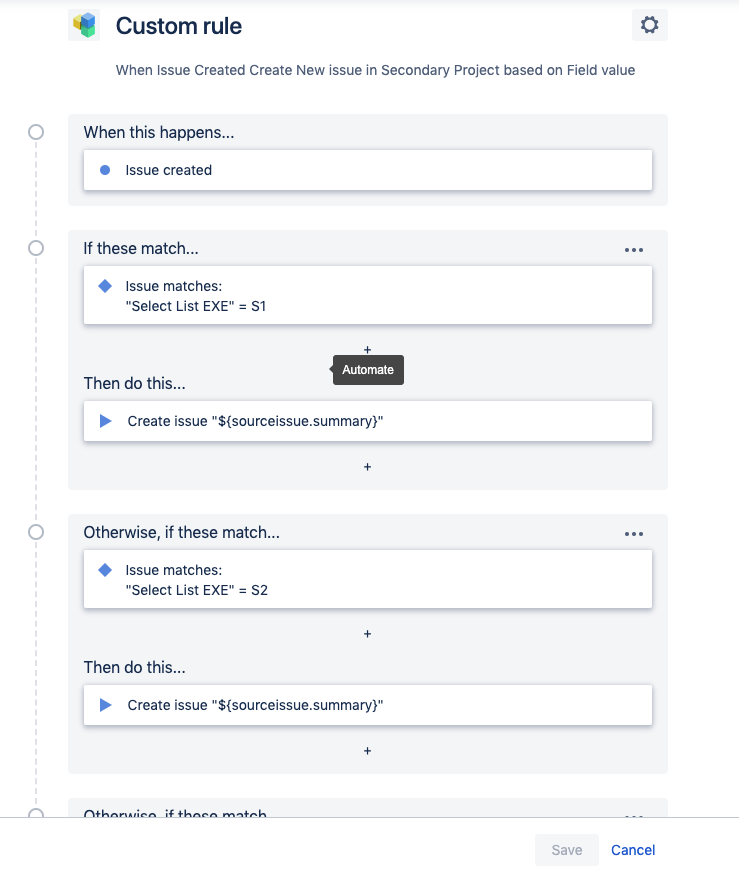
Task: Click the plus icon below the first condition block
Action: coord(367,350)
